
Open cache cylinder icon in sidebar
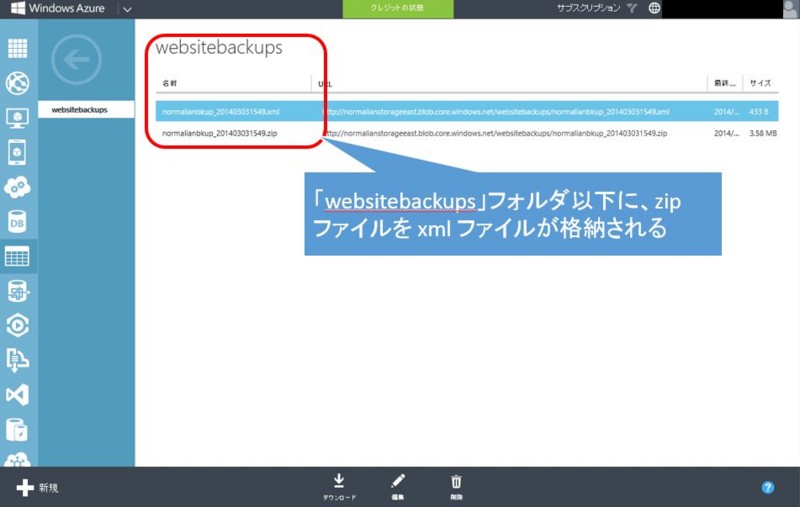[17, 429]
